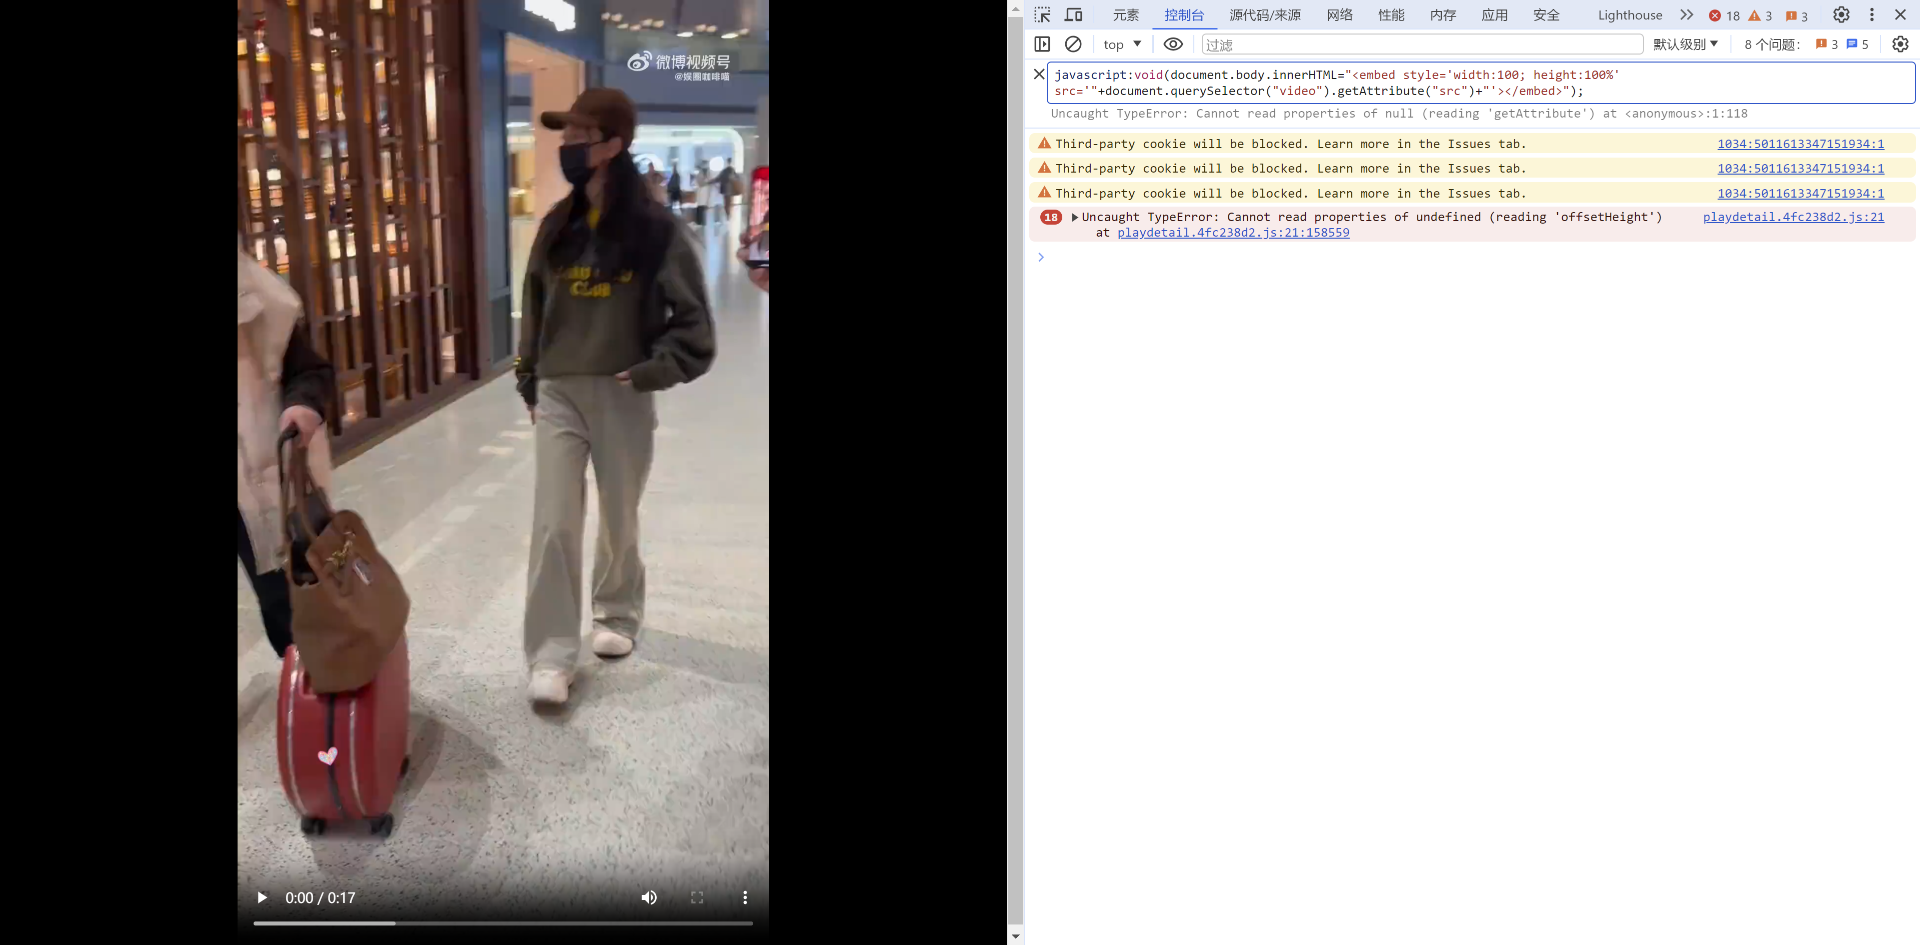Open the video more options menu
The height and width of the screenshot is (945, 1920).
coord(745,898)
